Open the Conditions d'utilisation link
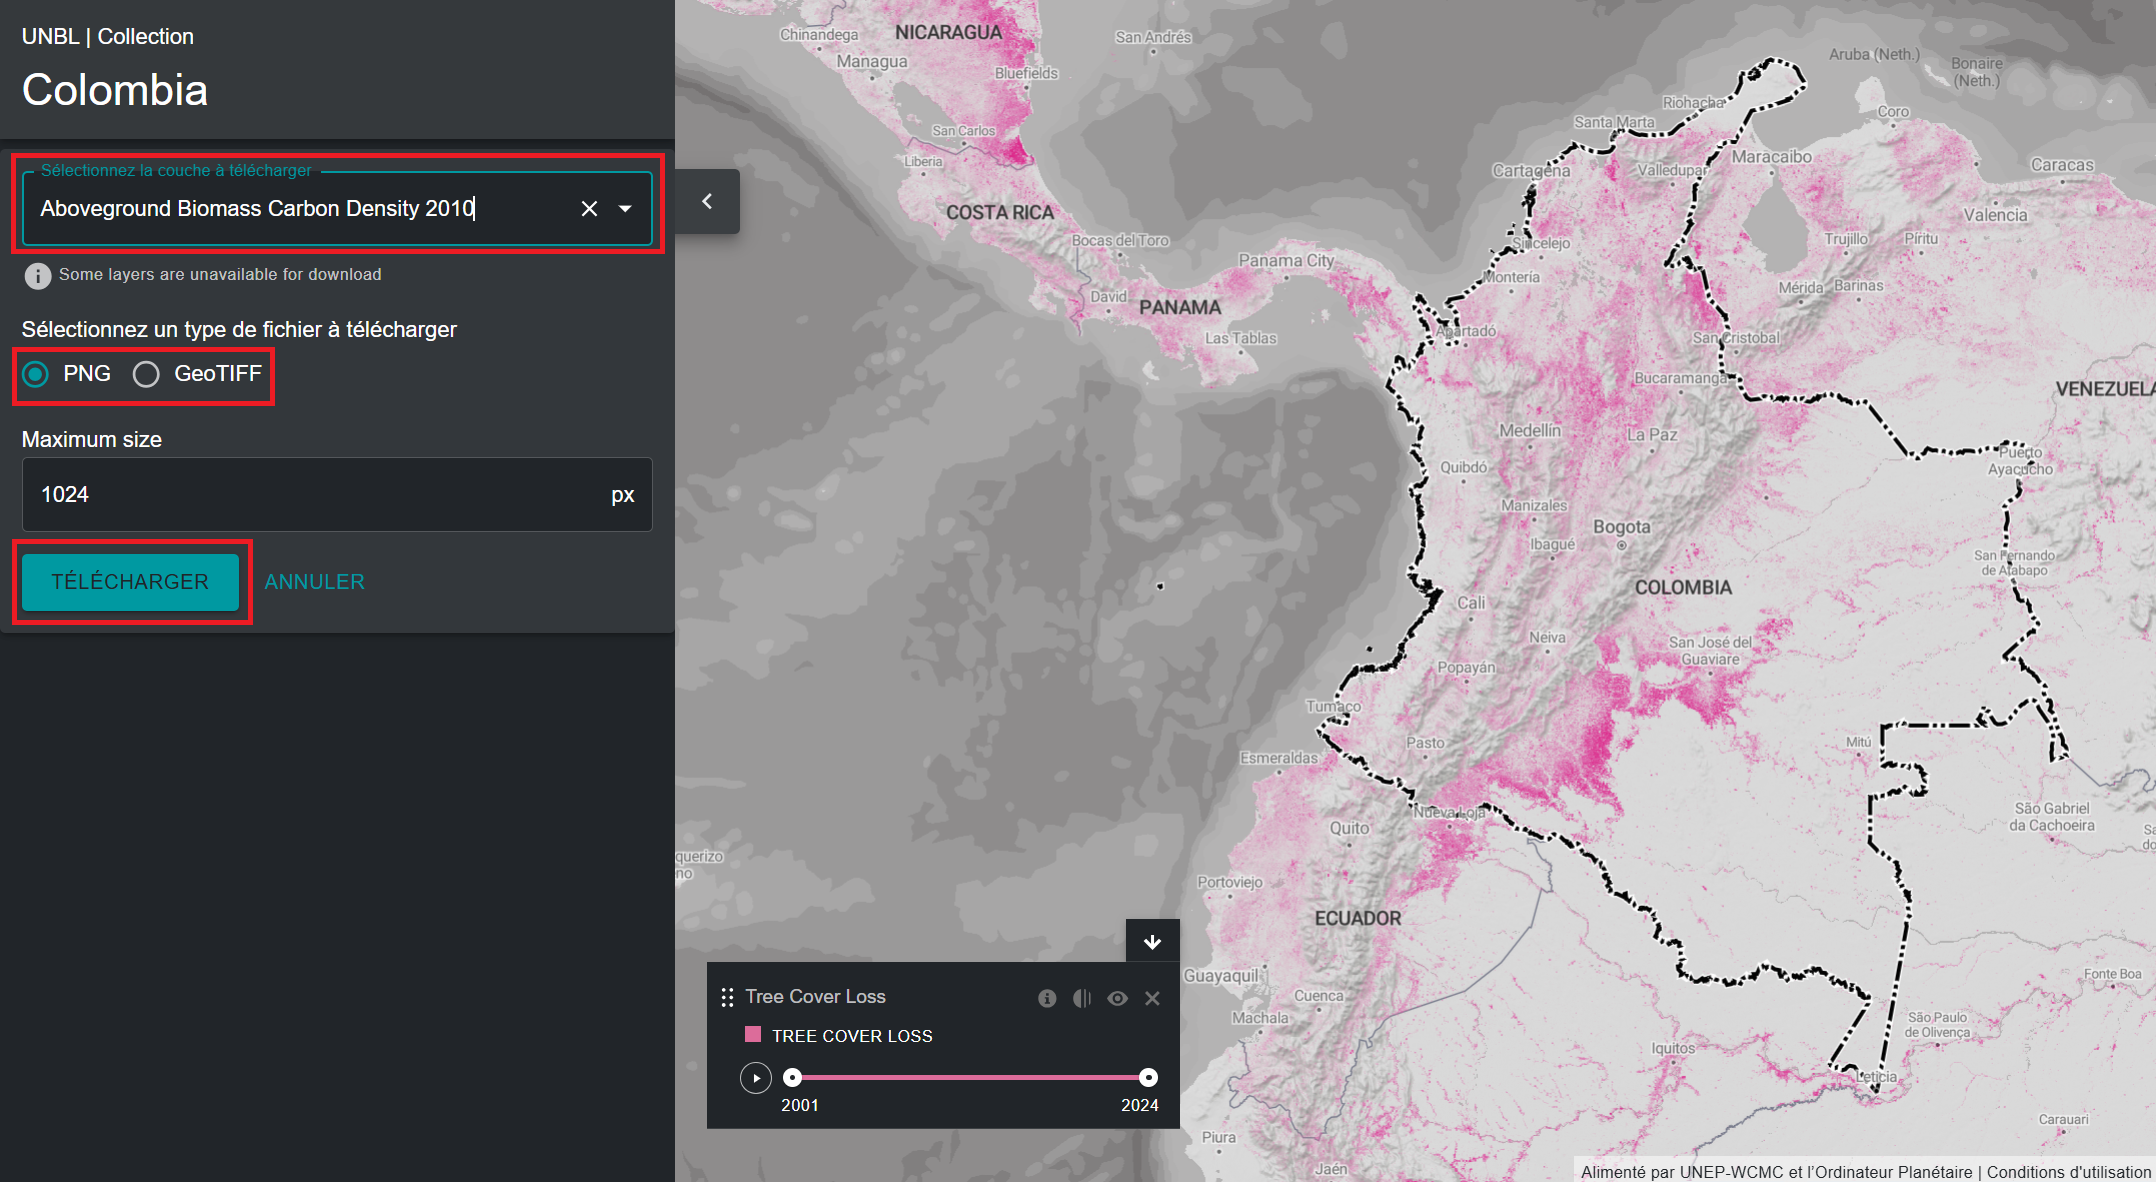The image size is (2156, 1182). (2068, 1171)
